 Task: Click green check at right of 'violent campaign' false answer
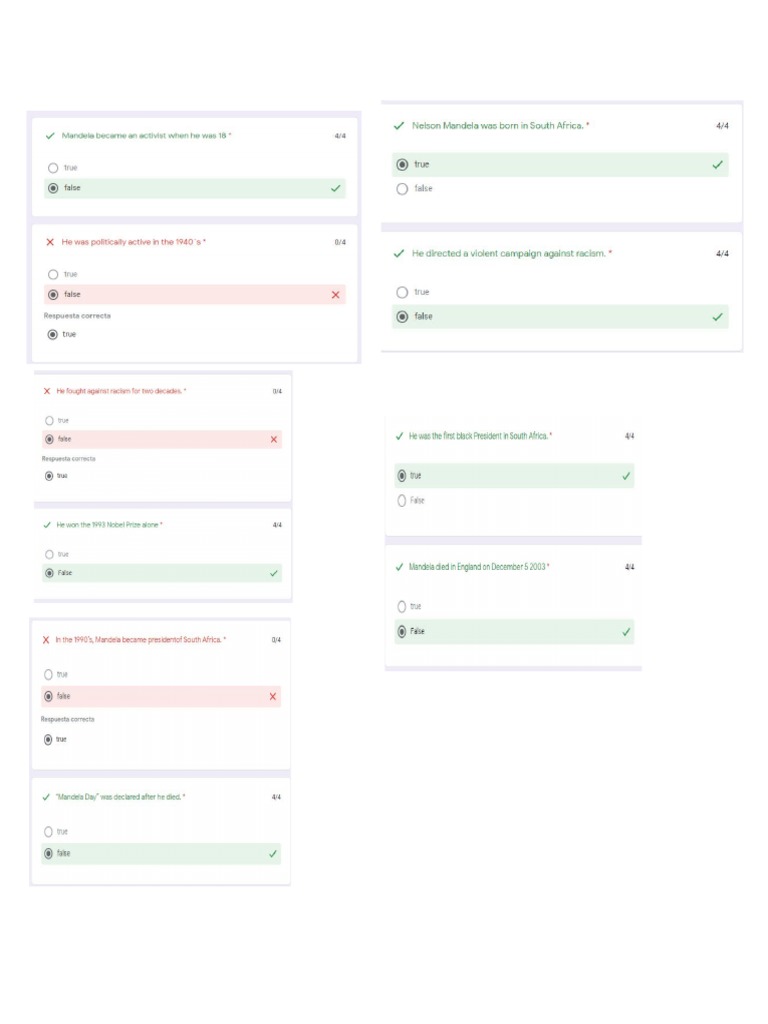[x=717, y=317]
